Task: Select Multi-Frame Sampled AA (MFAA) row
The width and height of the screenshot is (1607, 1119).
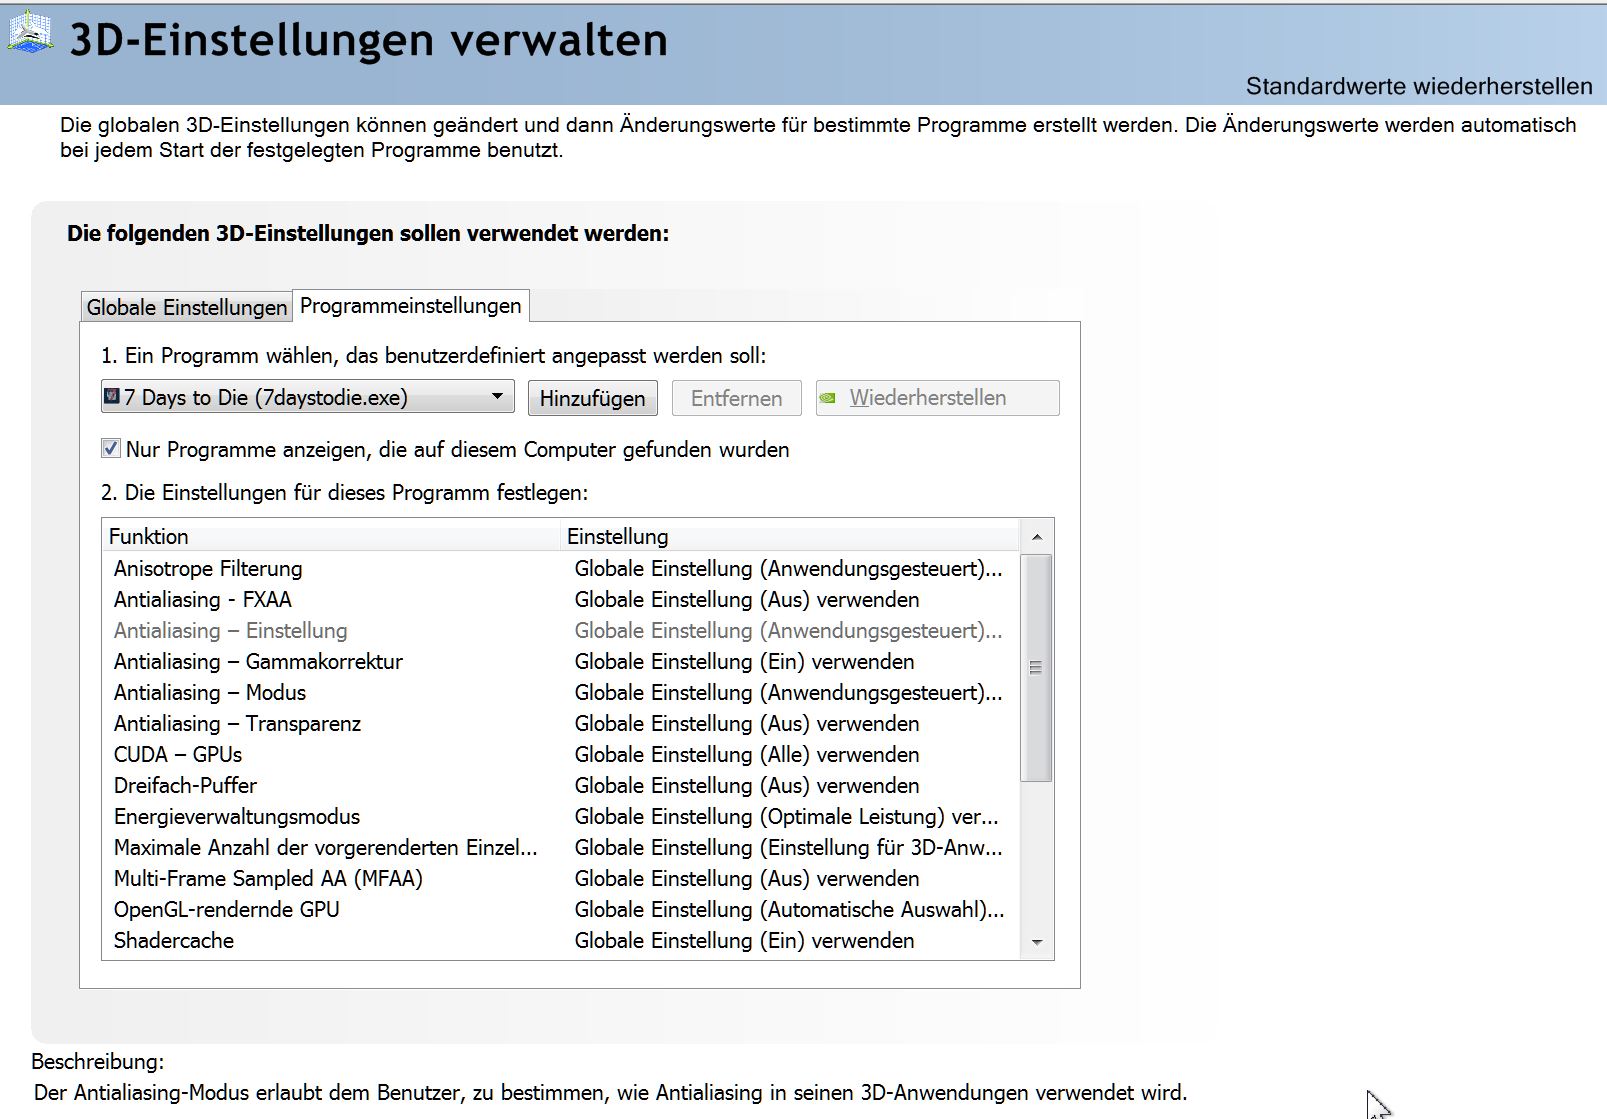Action: (560, 878)
